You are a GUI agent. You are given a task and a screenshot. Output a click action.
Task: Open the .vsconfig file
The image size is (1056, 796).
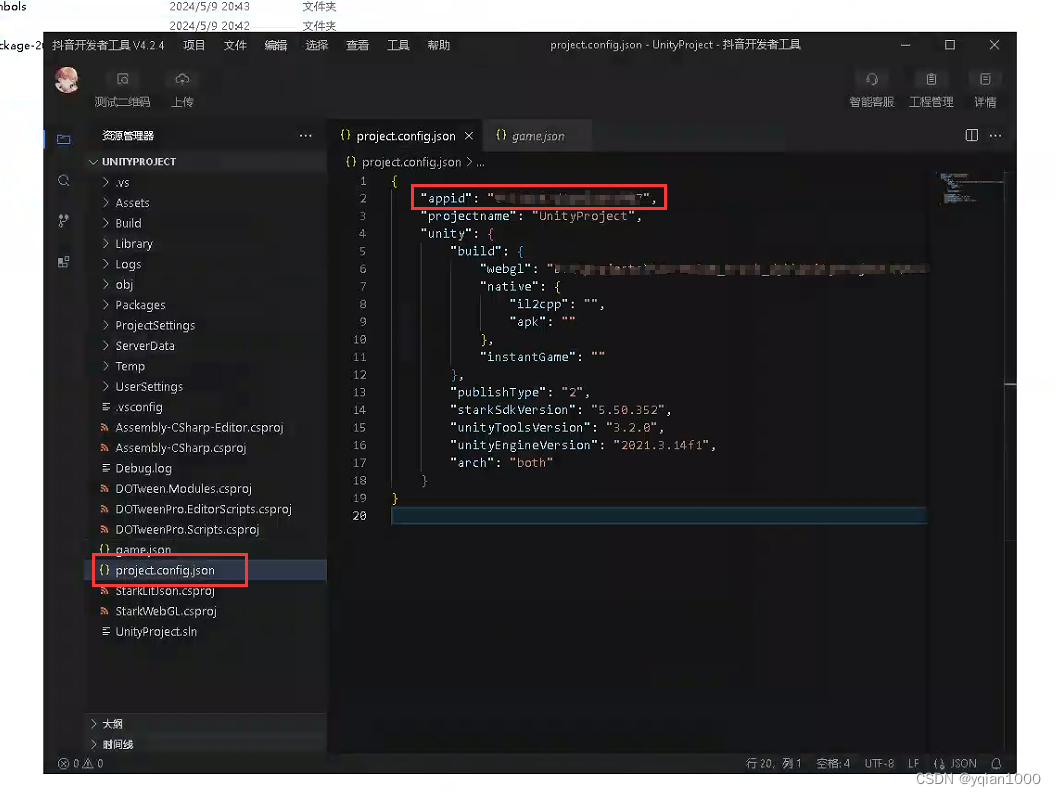click(x=205, y=407)
